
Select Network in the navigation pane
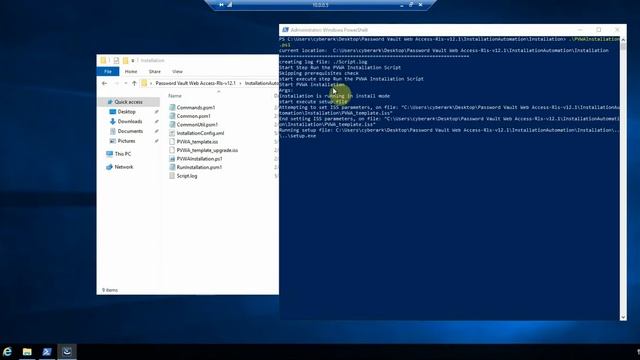coord(124,167)
